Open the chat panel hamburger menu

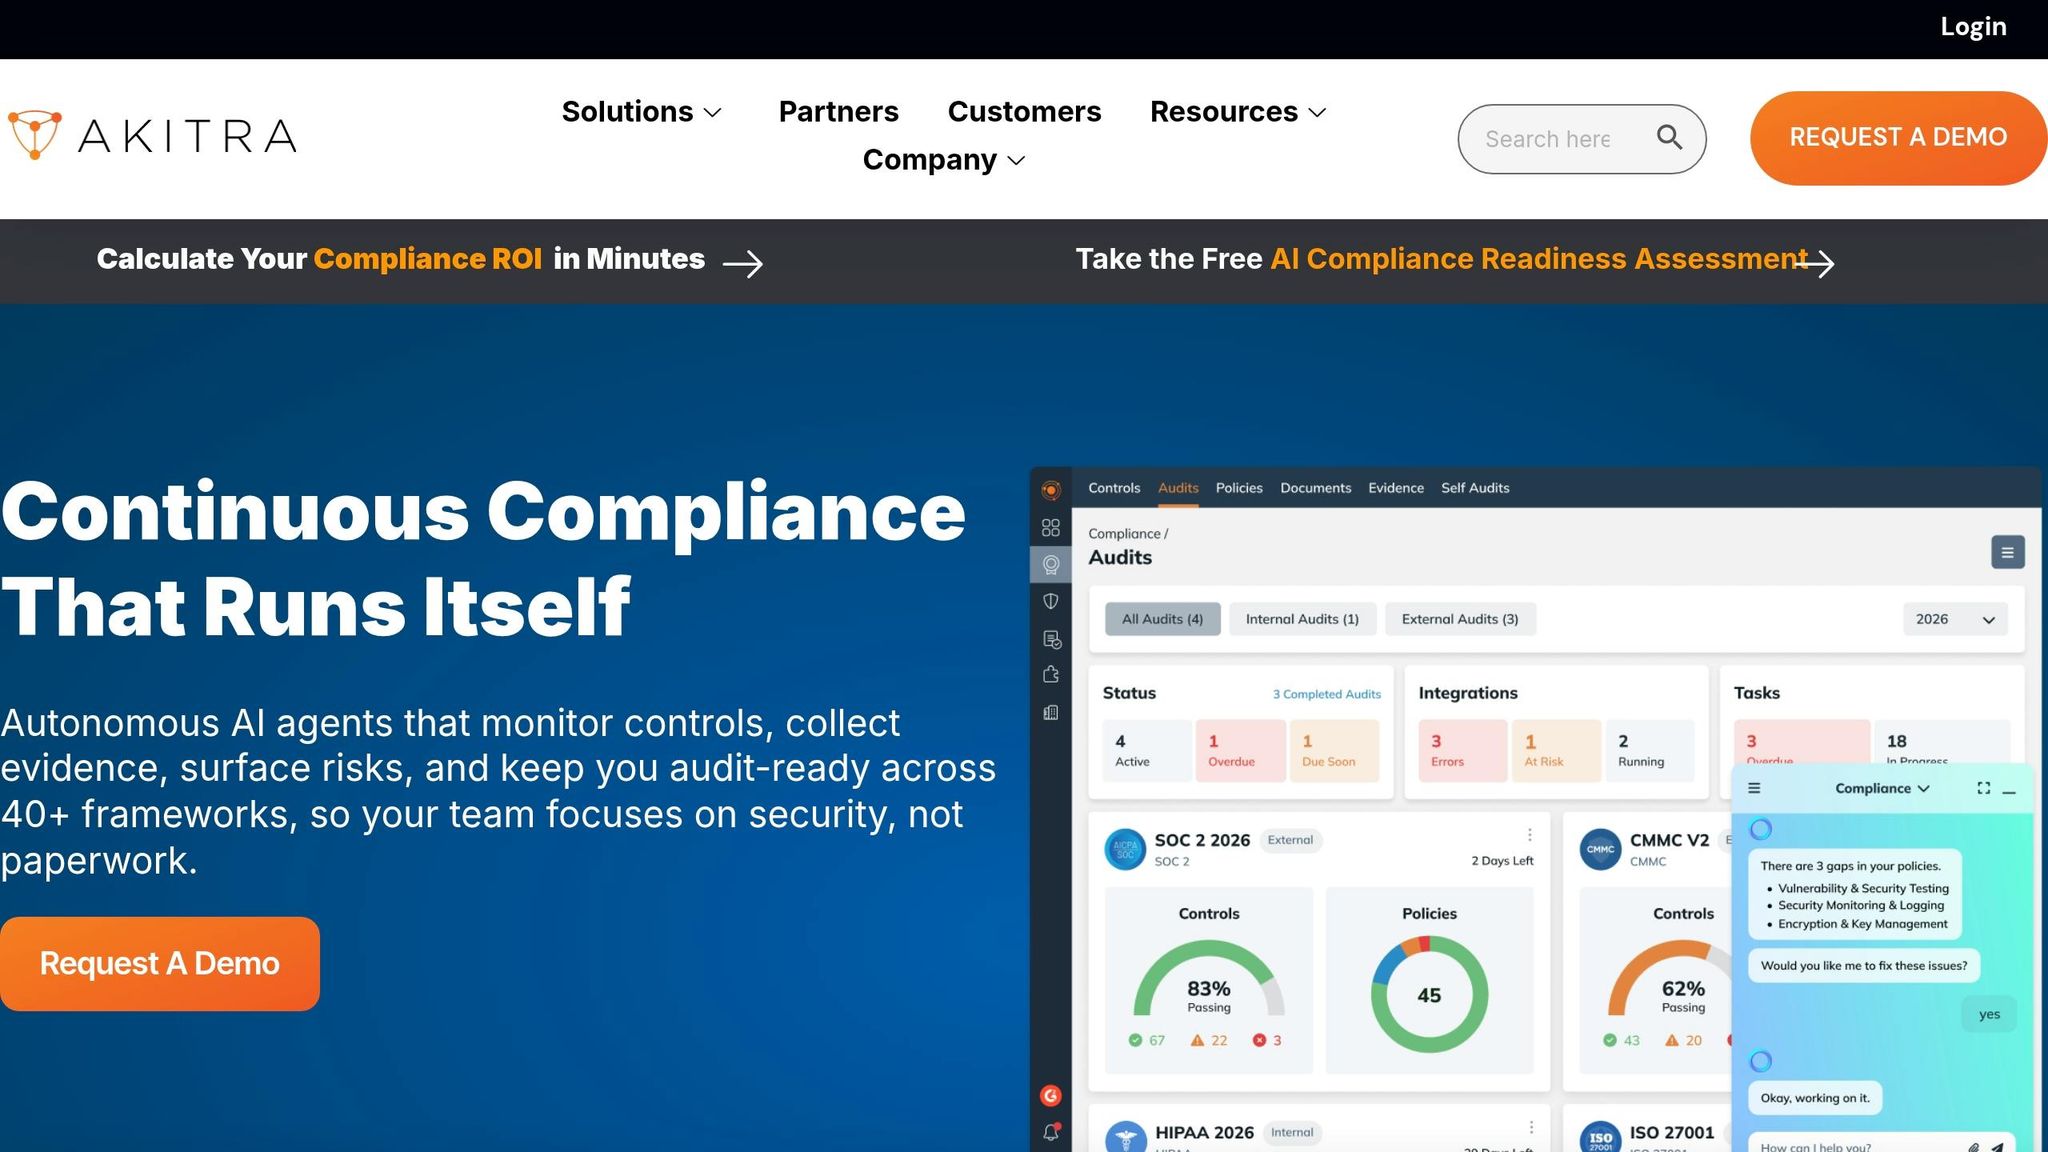point(1754,788)
